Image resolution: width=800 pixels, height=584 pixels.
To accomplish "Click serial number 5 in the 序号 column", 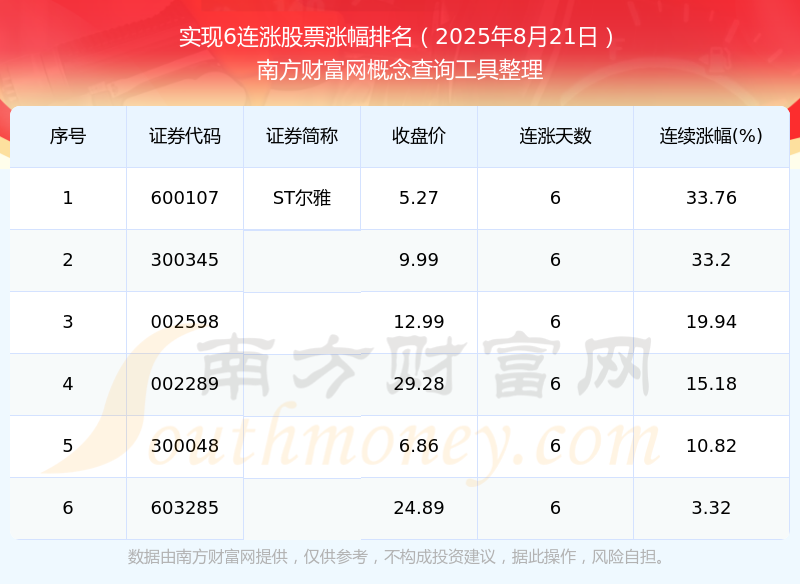I will point(68,446).
